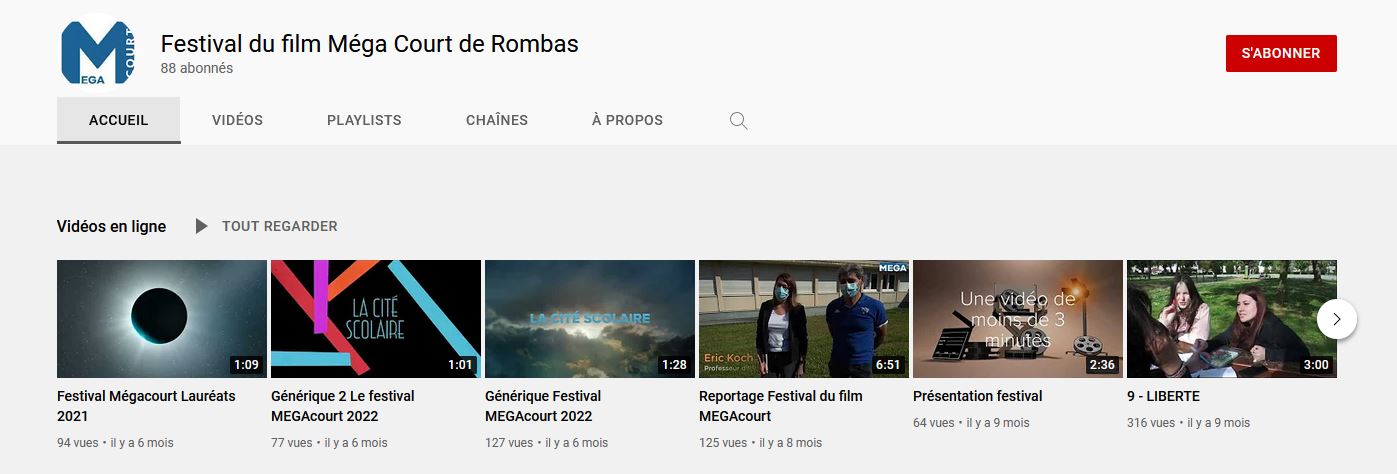Play the Générique 2 colorful ribbons thumbnail
The width and height of the screenshot is (1397, 474).
click(375, 318)
